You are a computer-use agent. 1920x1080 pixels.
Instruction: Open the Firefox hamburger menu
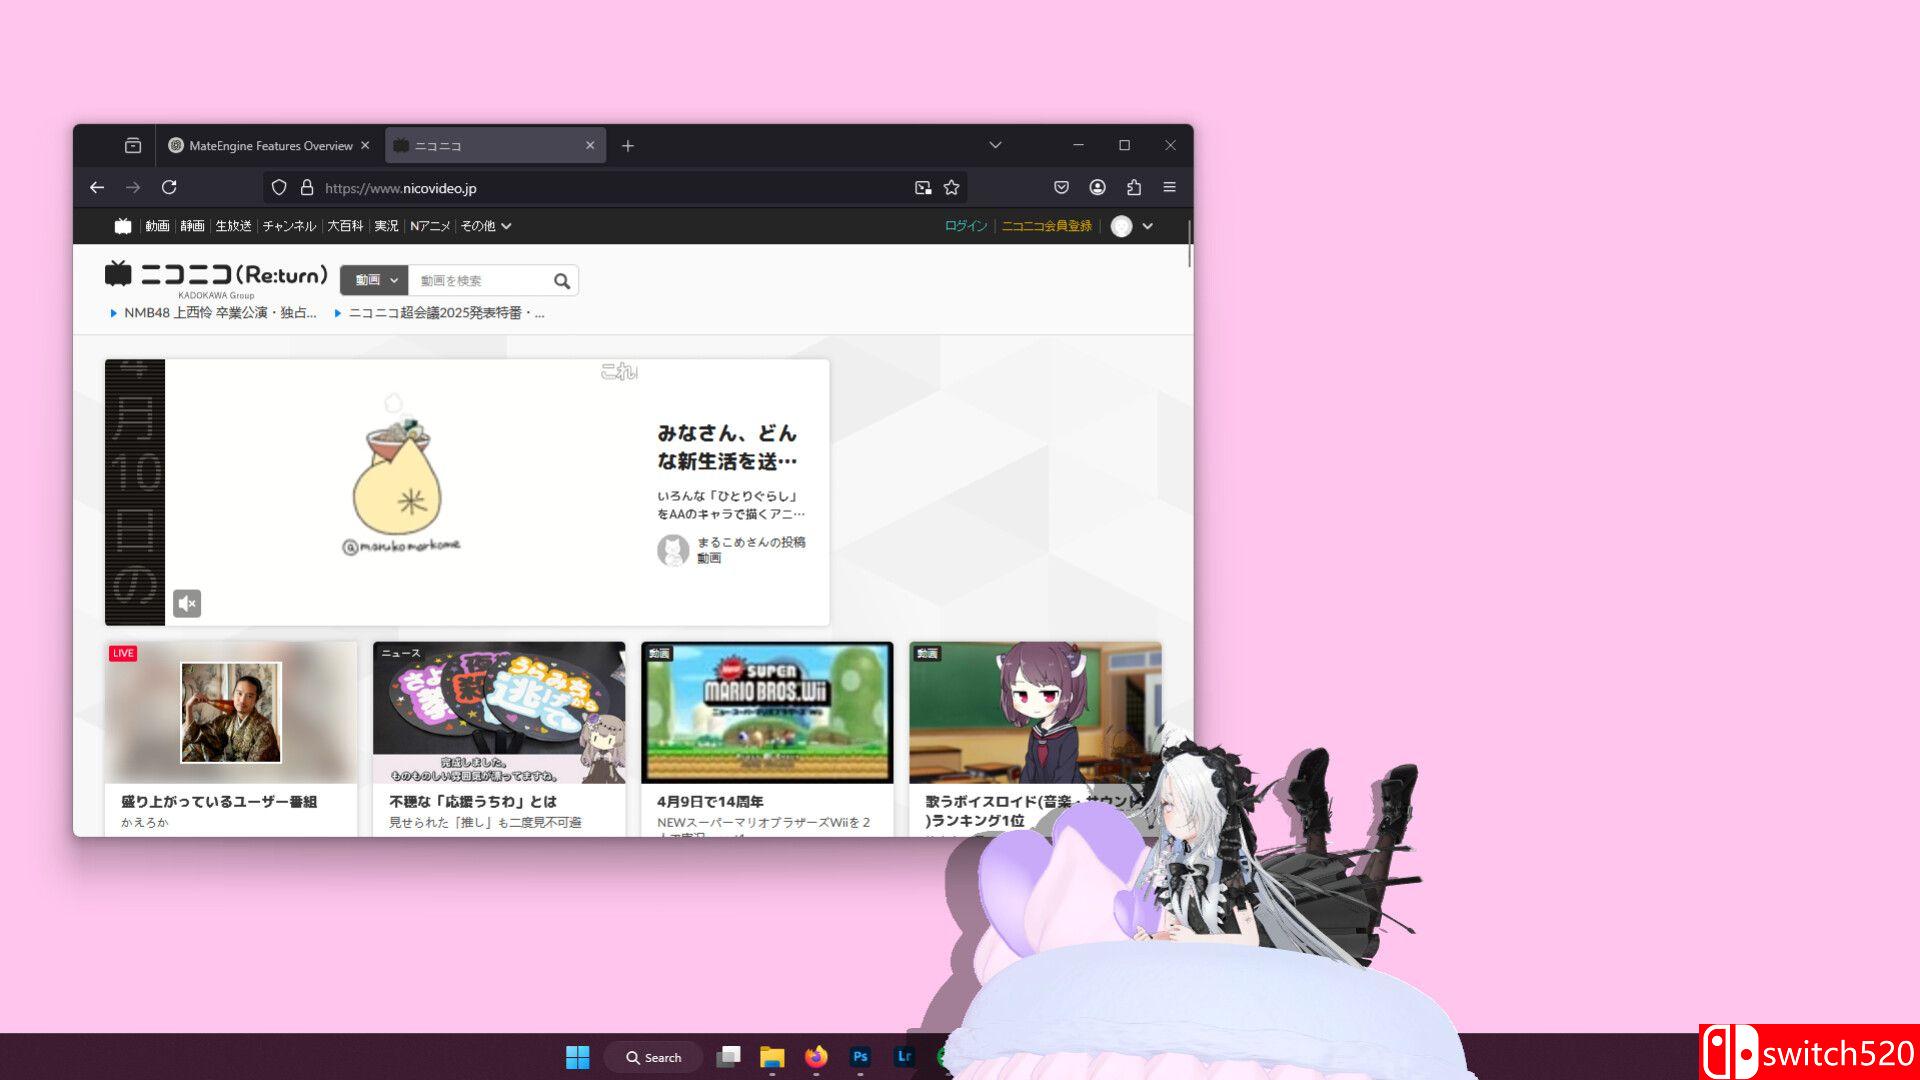click(x=1169, y=187)
